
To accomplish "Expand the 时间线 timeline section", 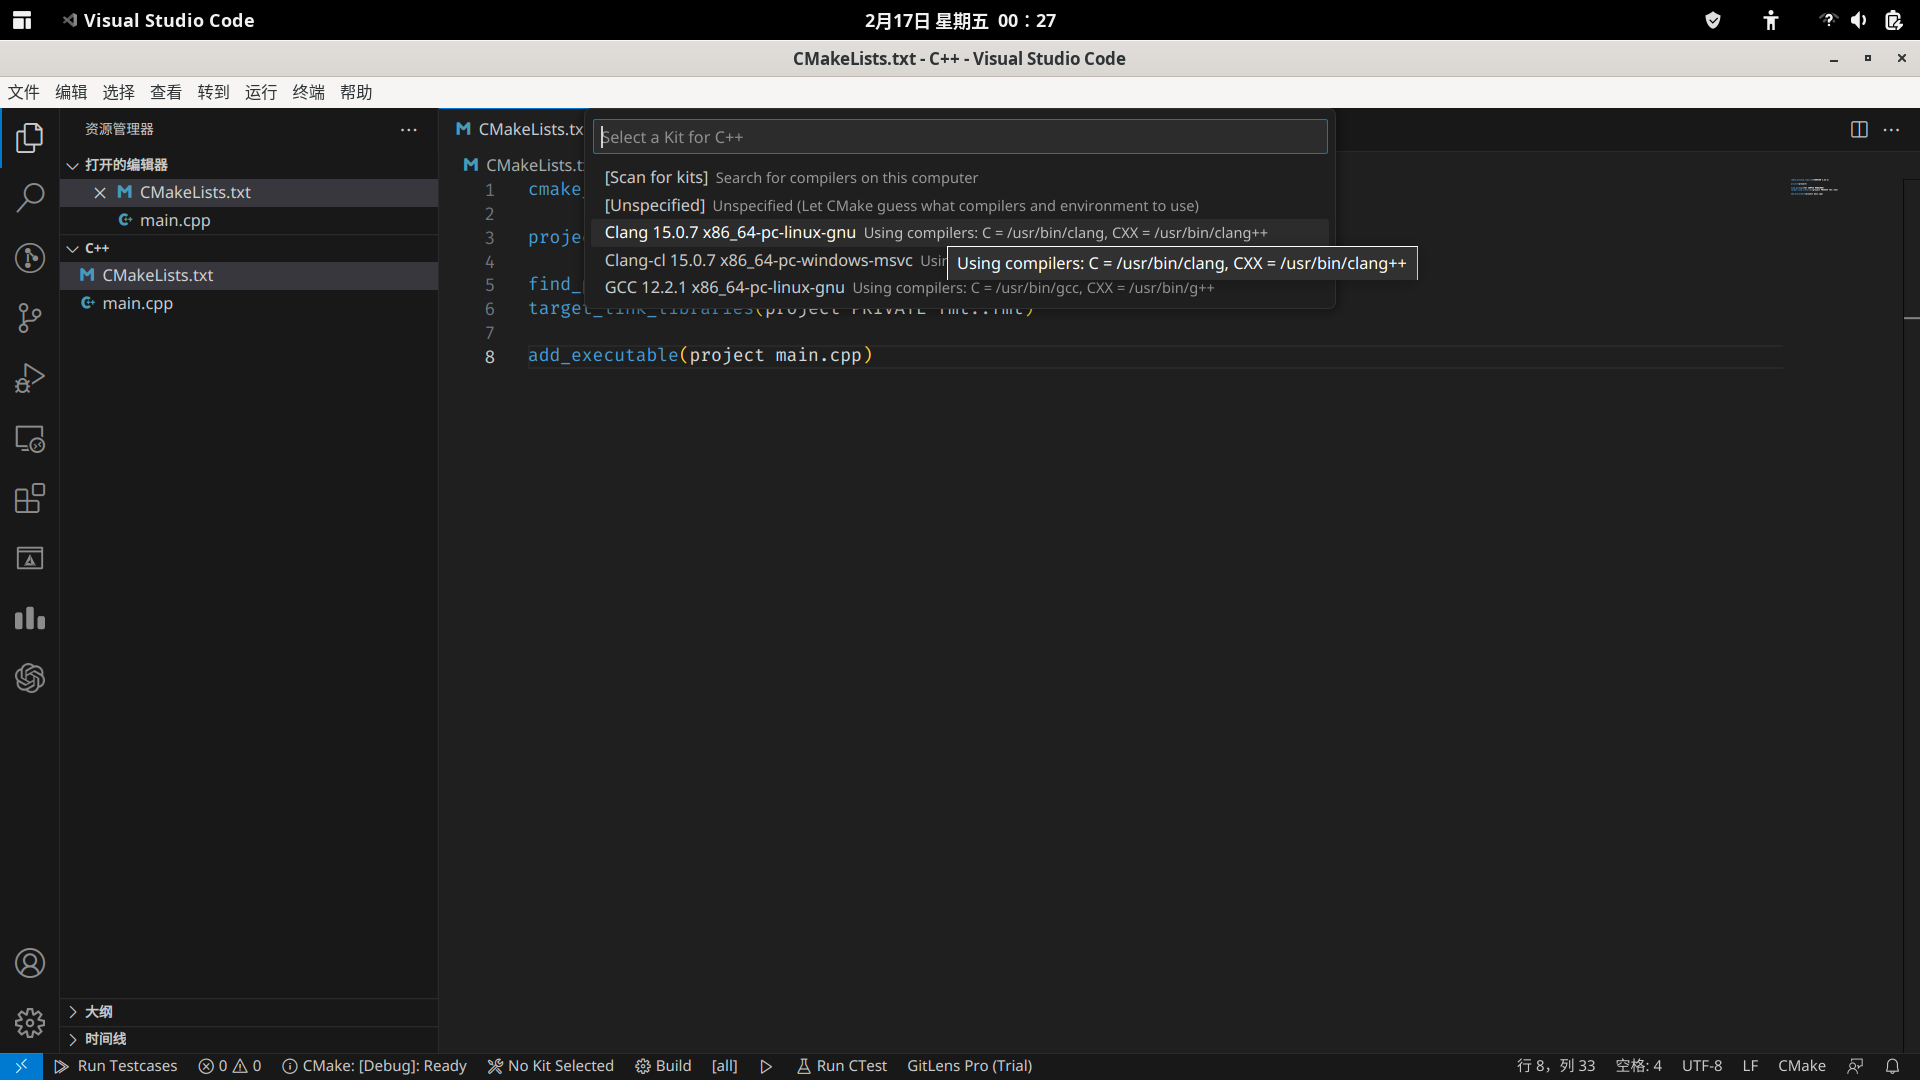I will pyautogui.click(x=249, y=1039).
